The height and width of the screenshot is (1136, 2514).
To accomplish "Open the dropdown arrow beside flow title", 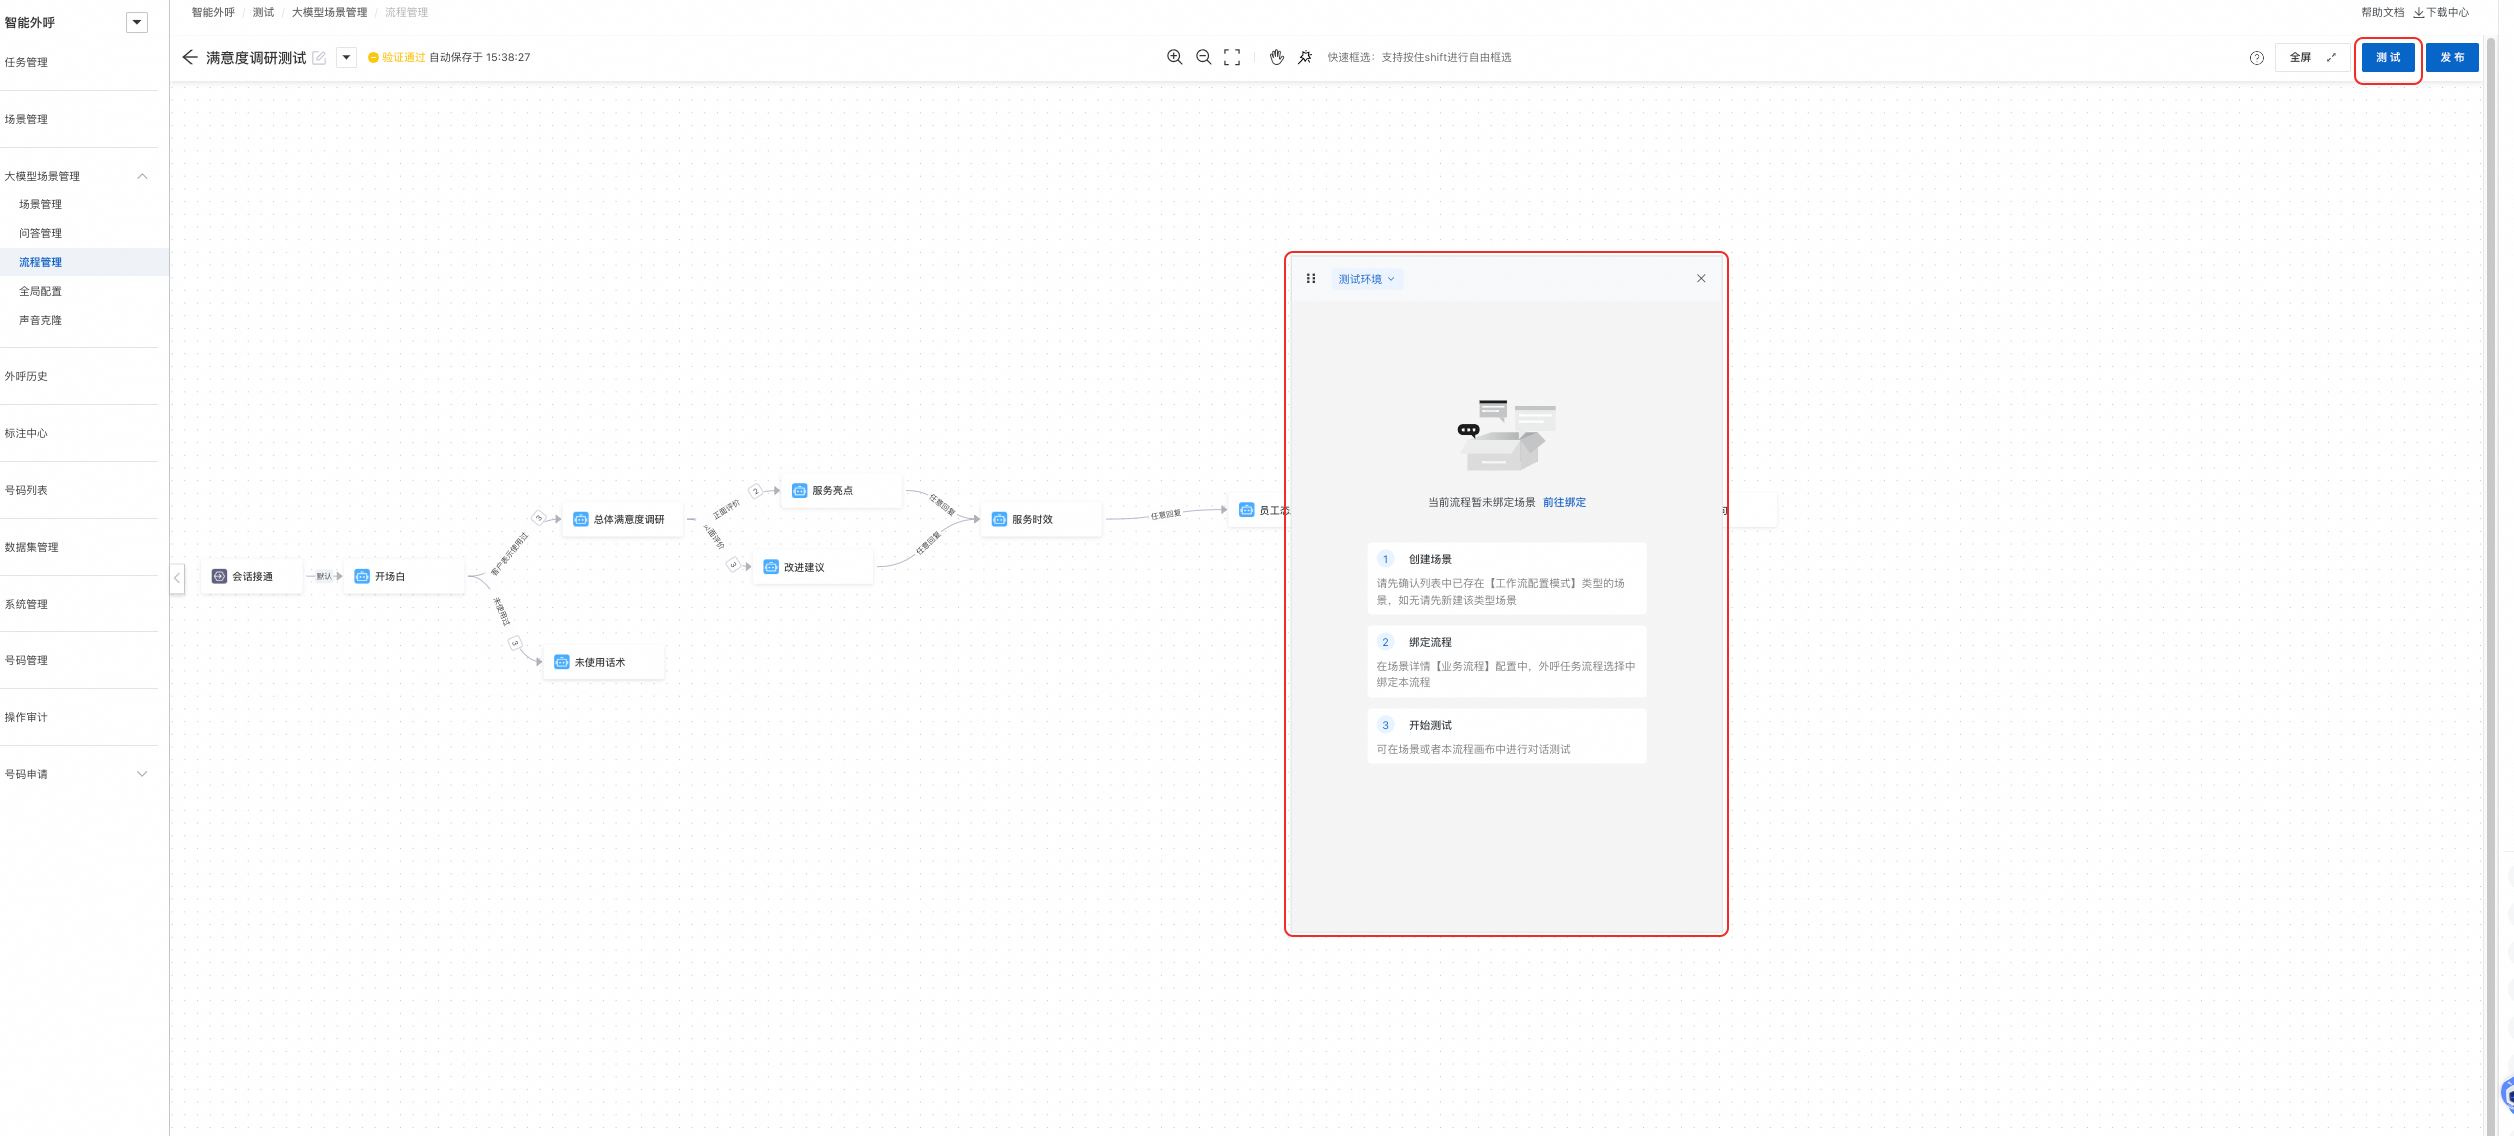I will pos(346,57).
